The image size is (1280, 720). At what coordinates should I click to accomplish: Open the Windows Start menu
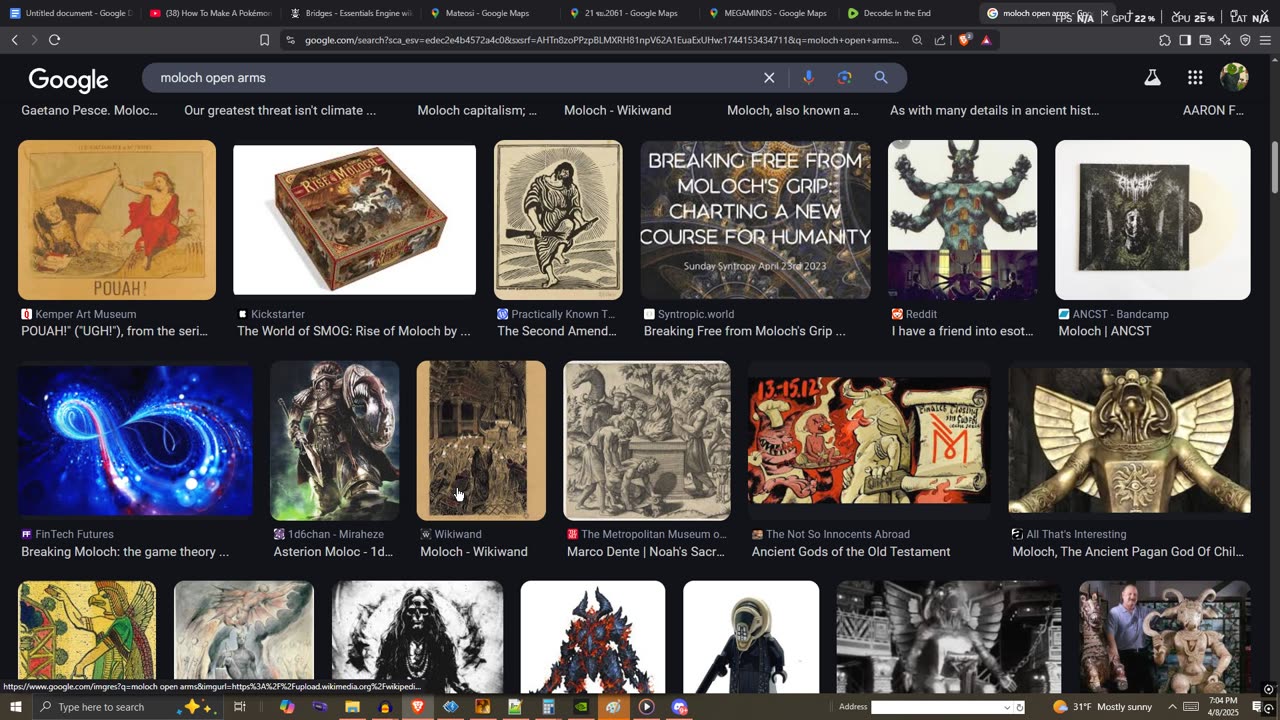[15, 707]
